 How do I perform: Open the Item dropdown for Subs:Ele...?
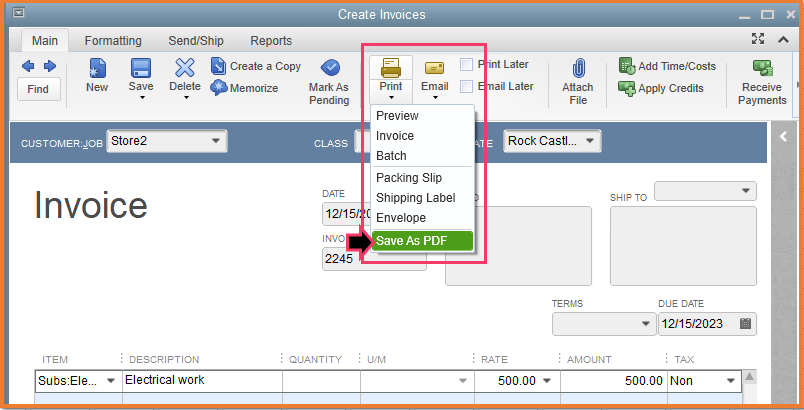pyautogui.click(x=110, y=381)
